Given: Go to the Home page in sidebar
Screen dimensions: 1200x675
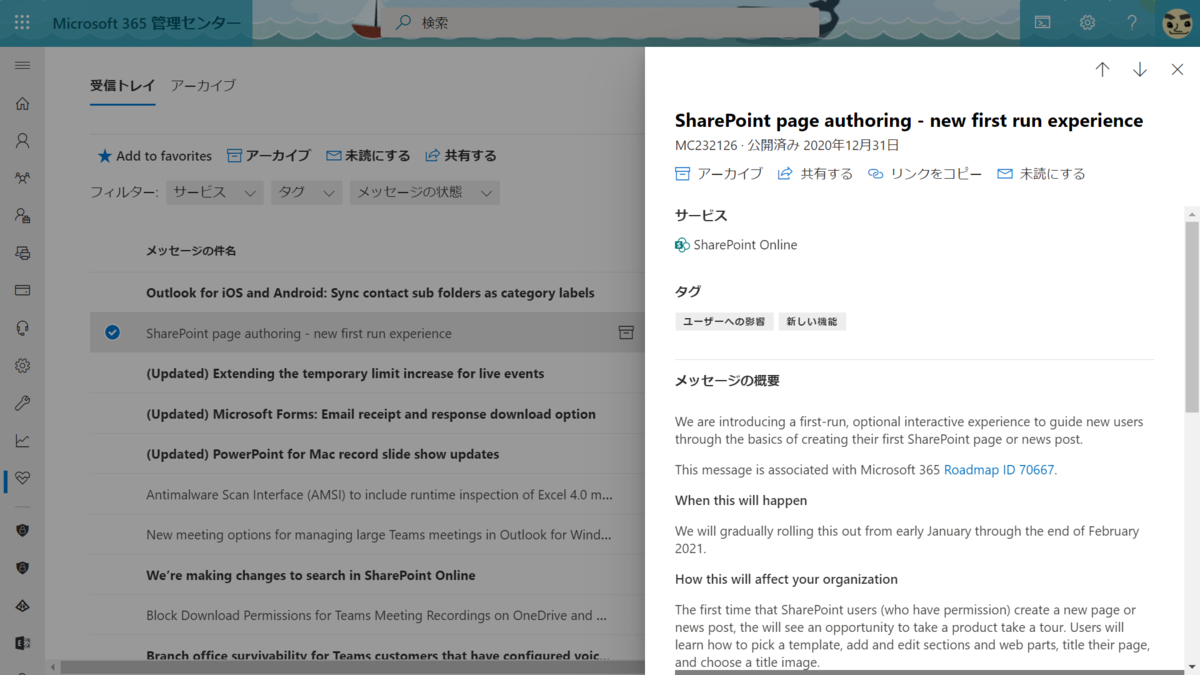Looking at the screenshot, I should (x=22, y=103).
